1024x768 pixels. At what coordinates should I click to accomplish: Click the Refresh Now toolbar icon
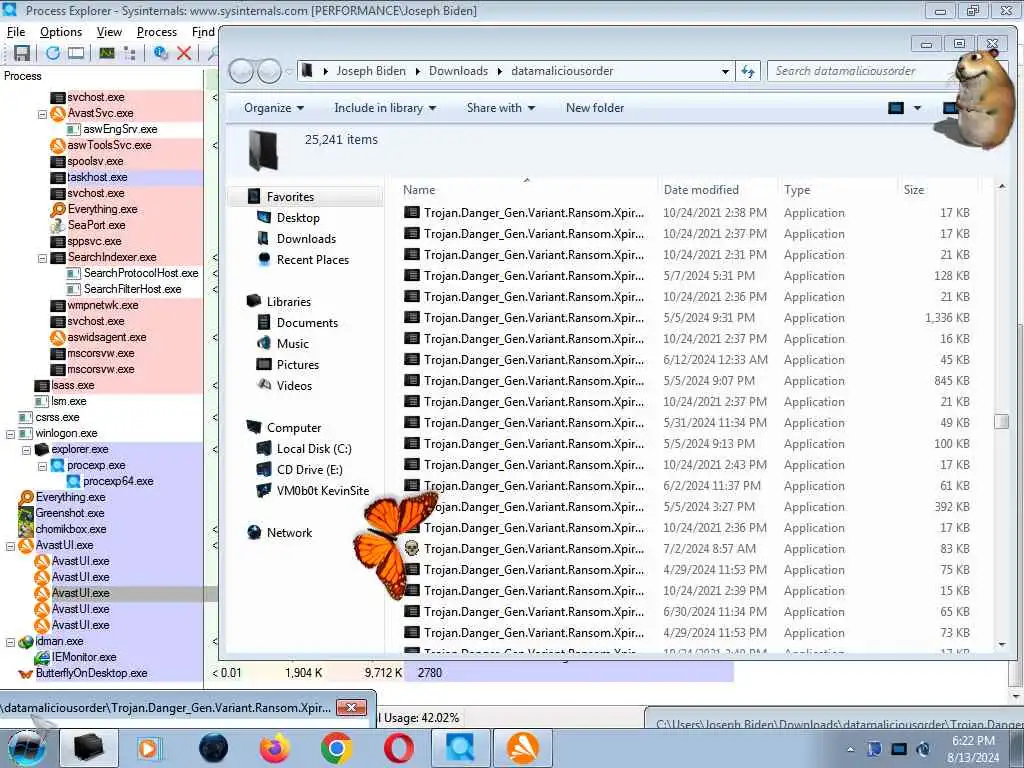point(53,54)
